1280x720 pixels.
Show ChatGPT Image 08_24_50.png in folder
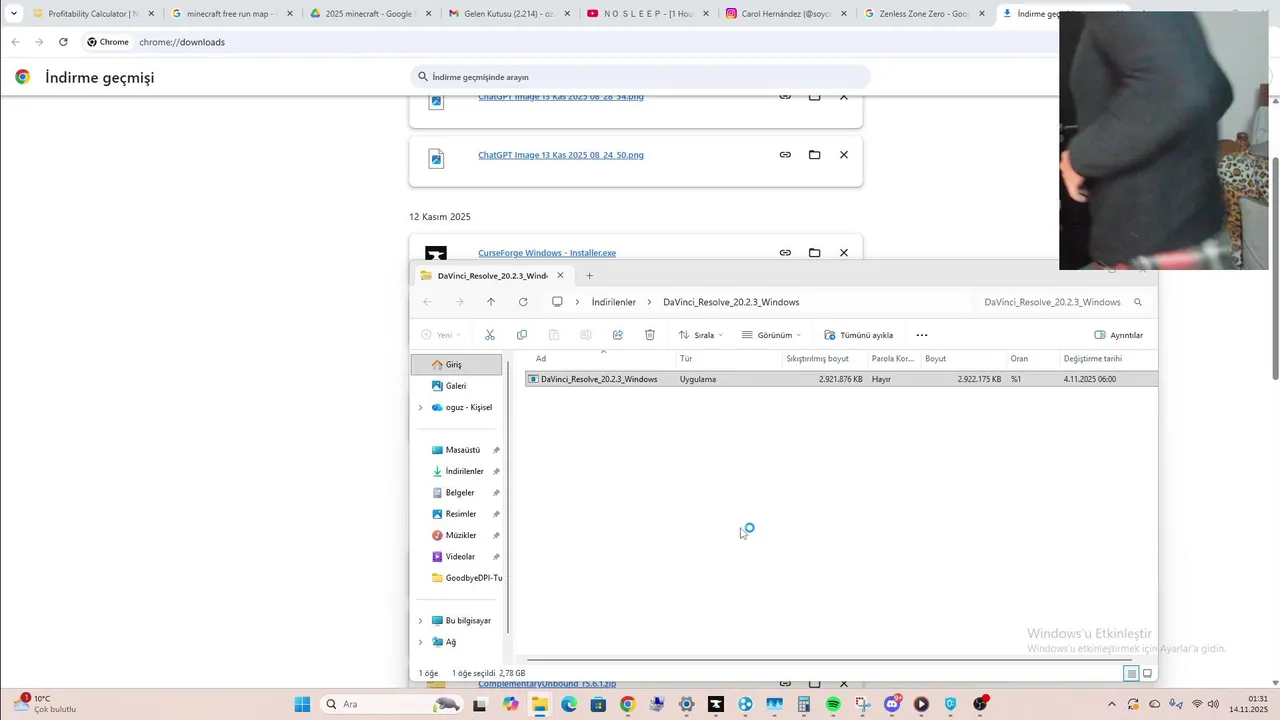tap(814, 155)
